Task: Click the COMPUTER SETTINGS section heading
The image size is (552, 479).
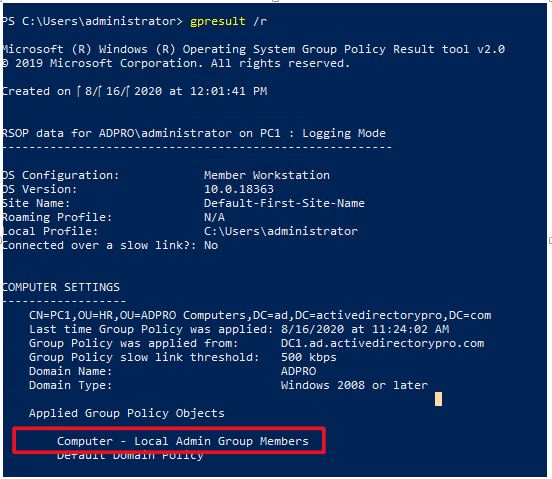Action: pos(61,287)
